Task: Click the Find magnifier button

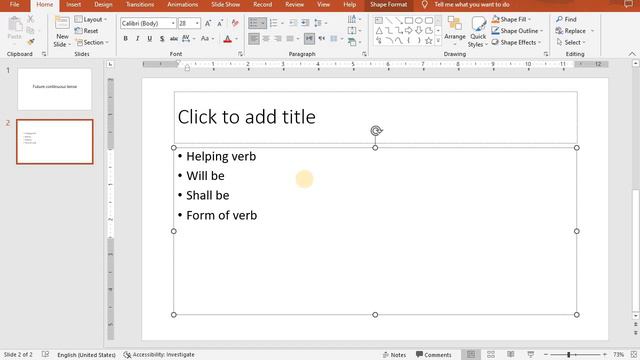Action: (567, 19)
